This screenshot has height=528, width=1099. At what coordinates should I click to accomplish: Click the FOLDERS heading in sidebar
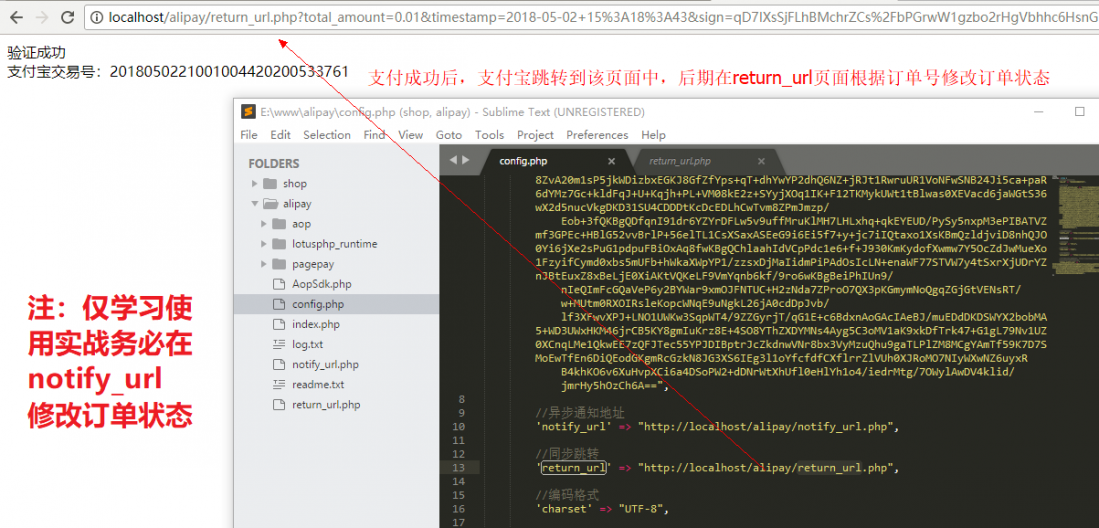pyautogui.click(x=273, y=163)
